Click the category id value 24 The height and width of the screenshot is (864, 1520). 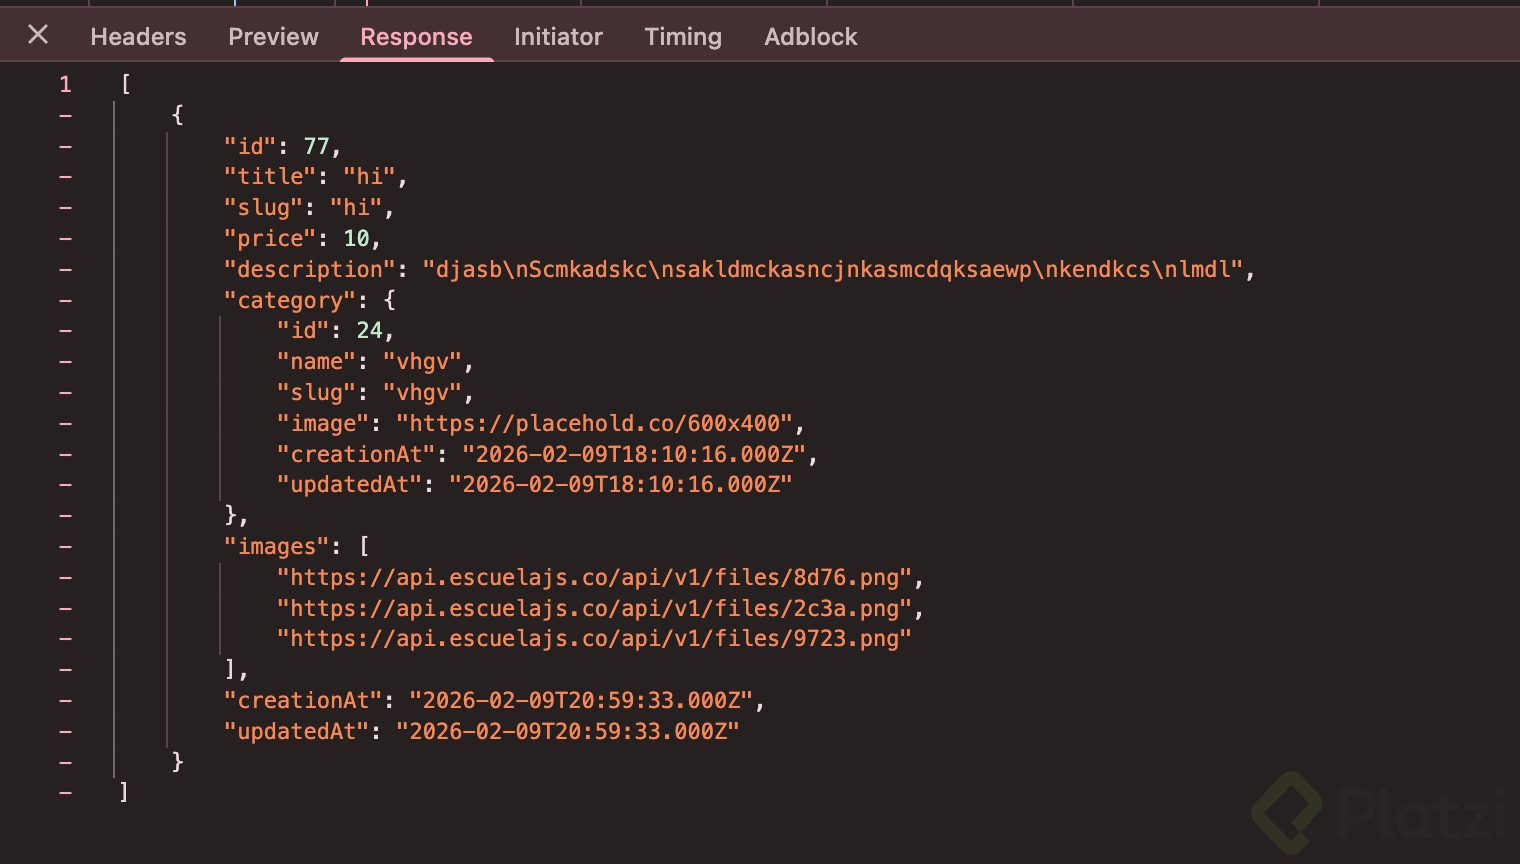point(369,330)
